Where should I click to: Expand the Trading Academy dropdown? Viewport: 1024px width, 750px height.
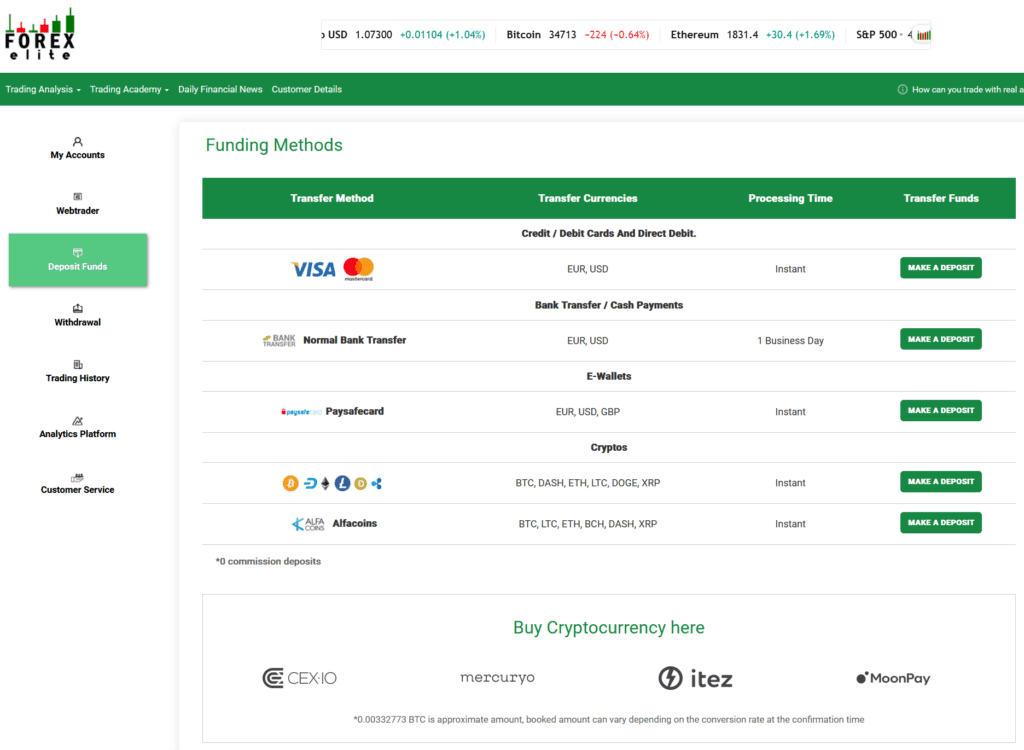pyautogui.click(x=129, y=89)
